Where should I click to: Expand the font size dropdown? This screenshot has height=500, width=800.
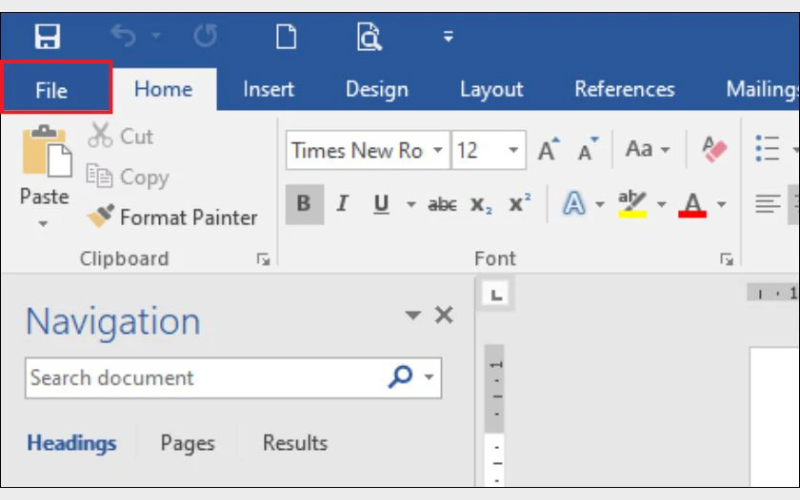tap(513, 151)
